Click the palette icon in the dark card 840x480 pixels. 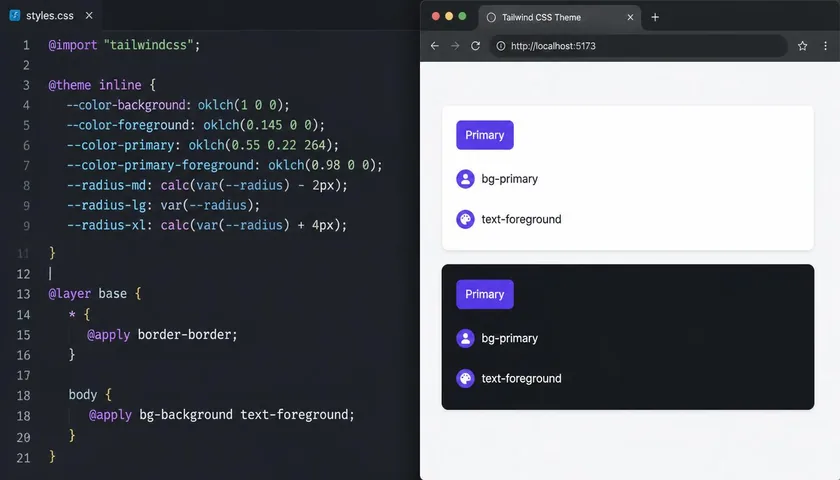point(465,378)
